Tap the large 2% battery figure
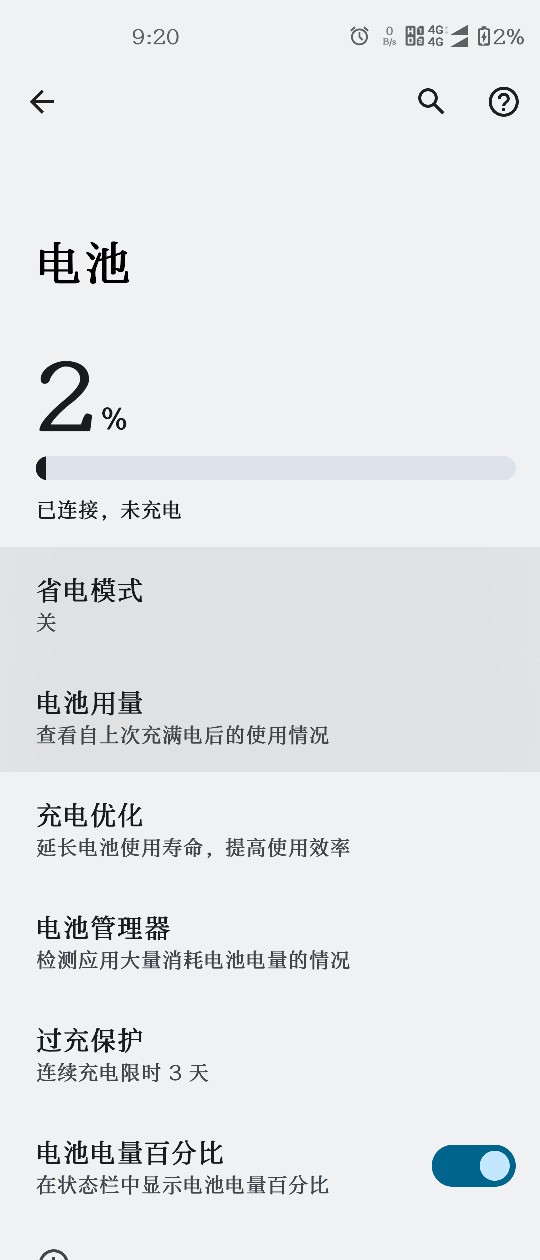Image resolution: width=540 pixels, height=1260 pixels. 82,398
